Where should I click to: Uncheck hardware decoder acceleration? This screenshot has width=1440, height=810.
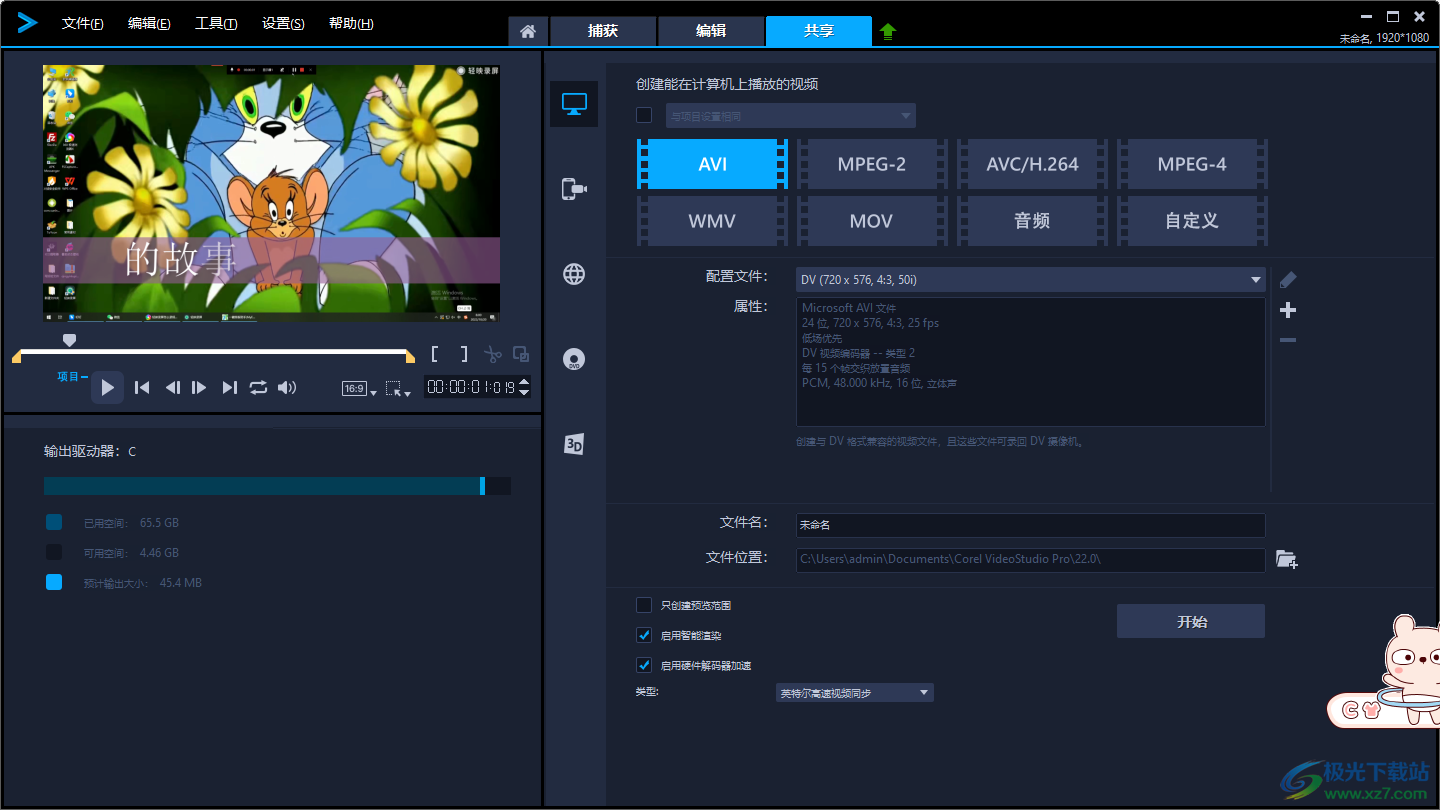click(x=644, y=665)
